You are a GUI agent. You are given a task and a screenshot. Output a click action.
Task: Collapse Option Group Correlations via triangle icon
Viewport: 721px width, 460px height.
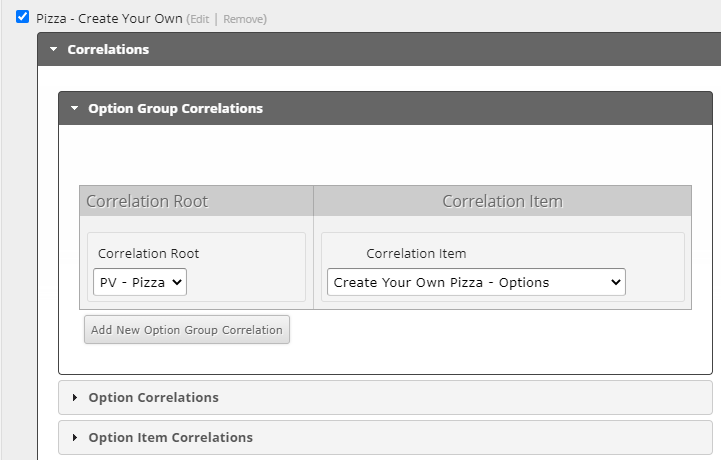click(74, 109)
